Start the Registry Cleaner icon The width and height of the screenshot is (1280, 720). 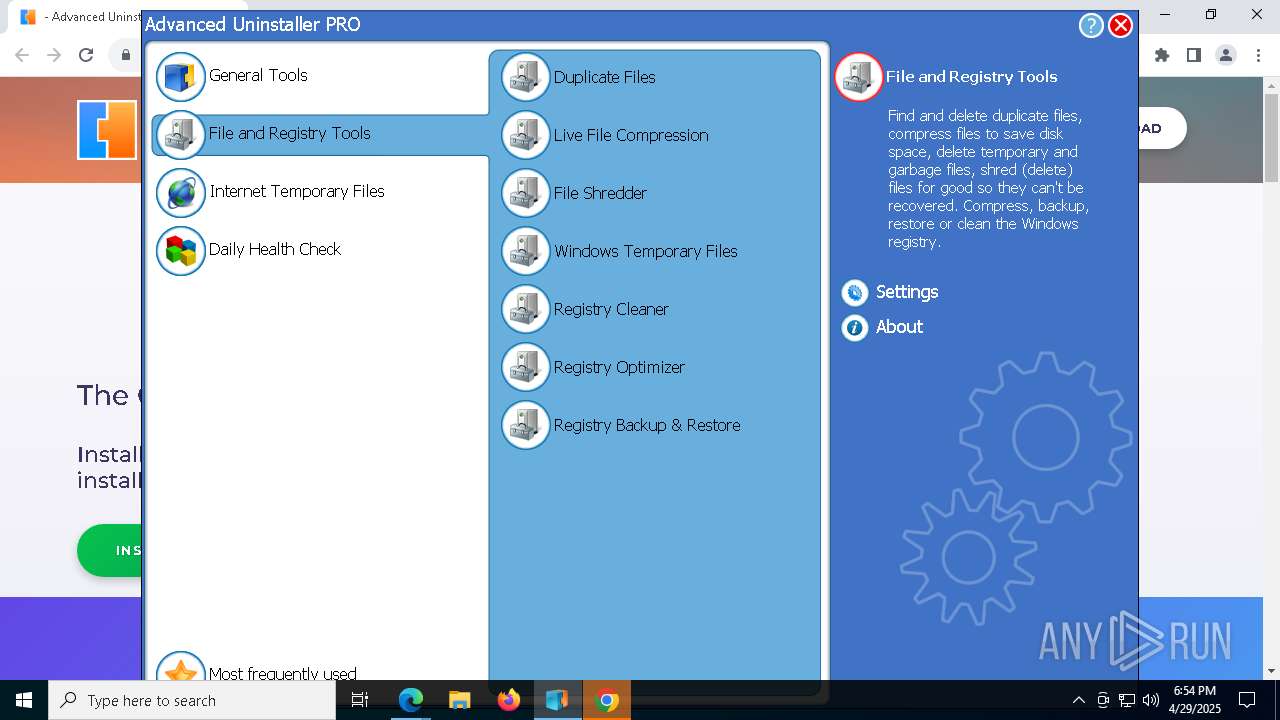coord(526,310)
